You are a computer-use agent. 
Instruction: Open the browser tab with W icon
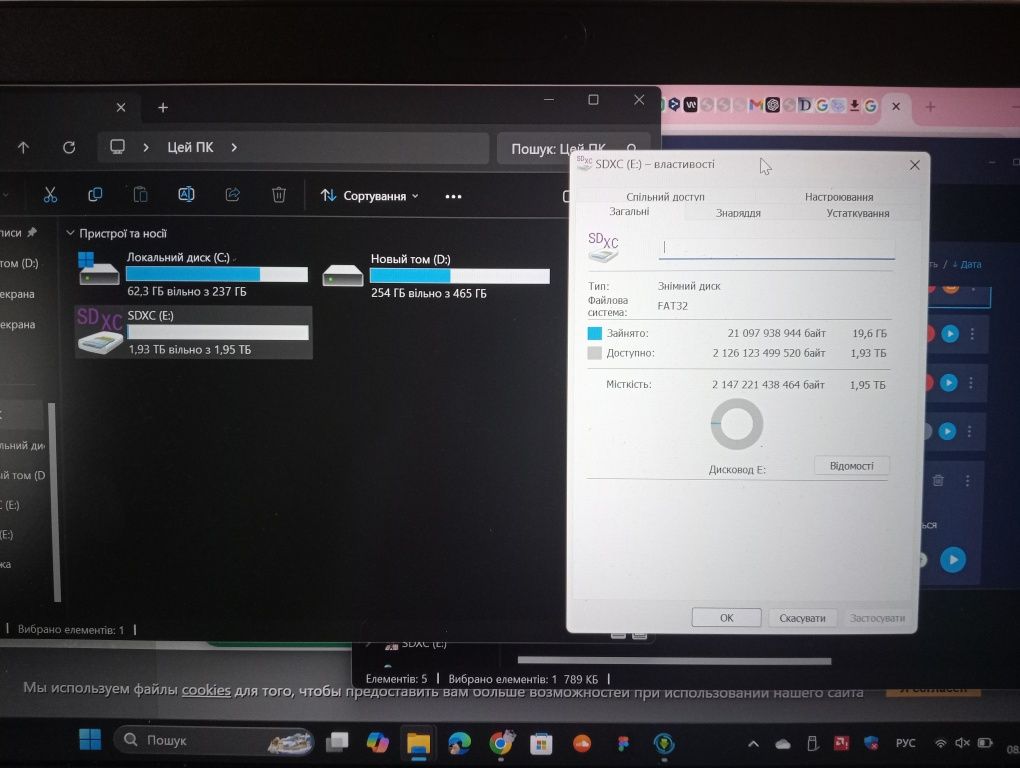click(x=691, y=104)
